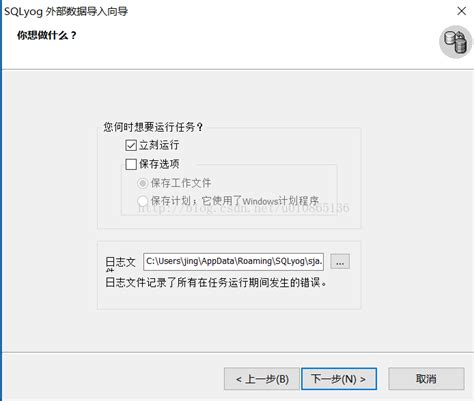474x401 pixels.
Task: Click the database import icon in header
Action: 455,42
